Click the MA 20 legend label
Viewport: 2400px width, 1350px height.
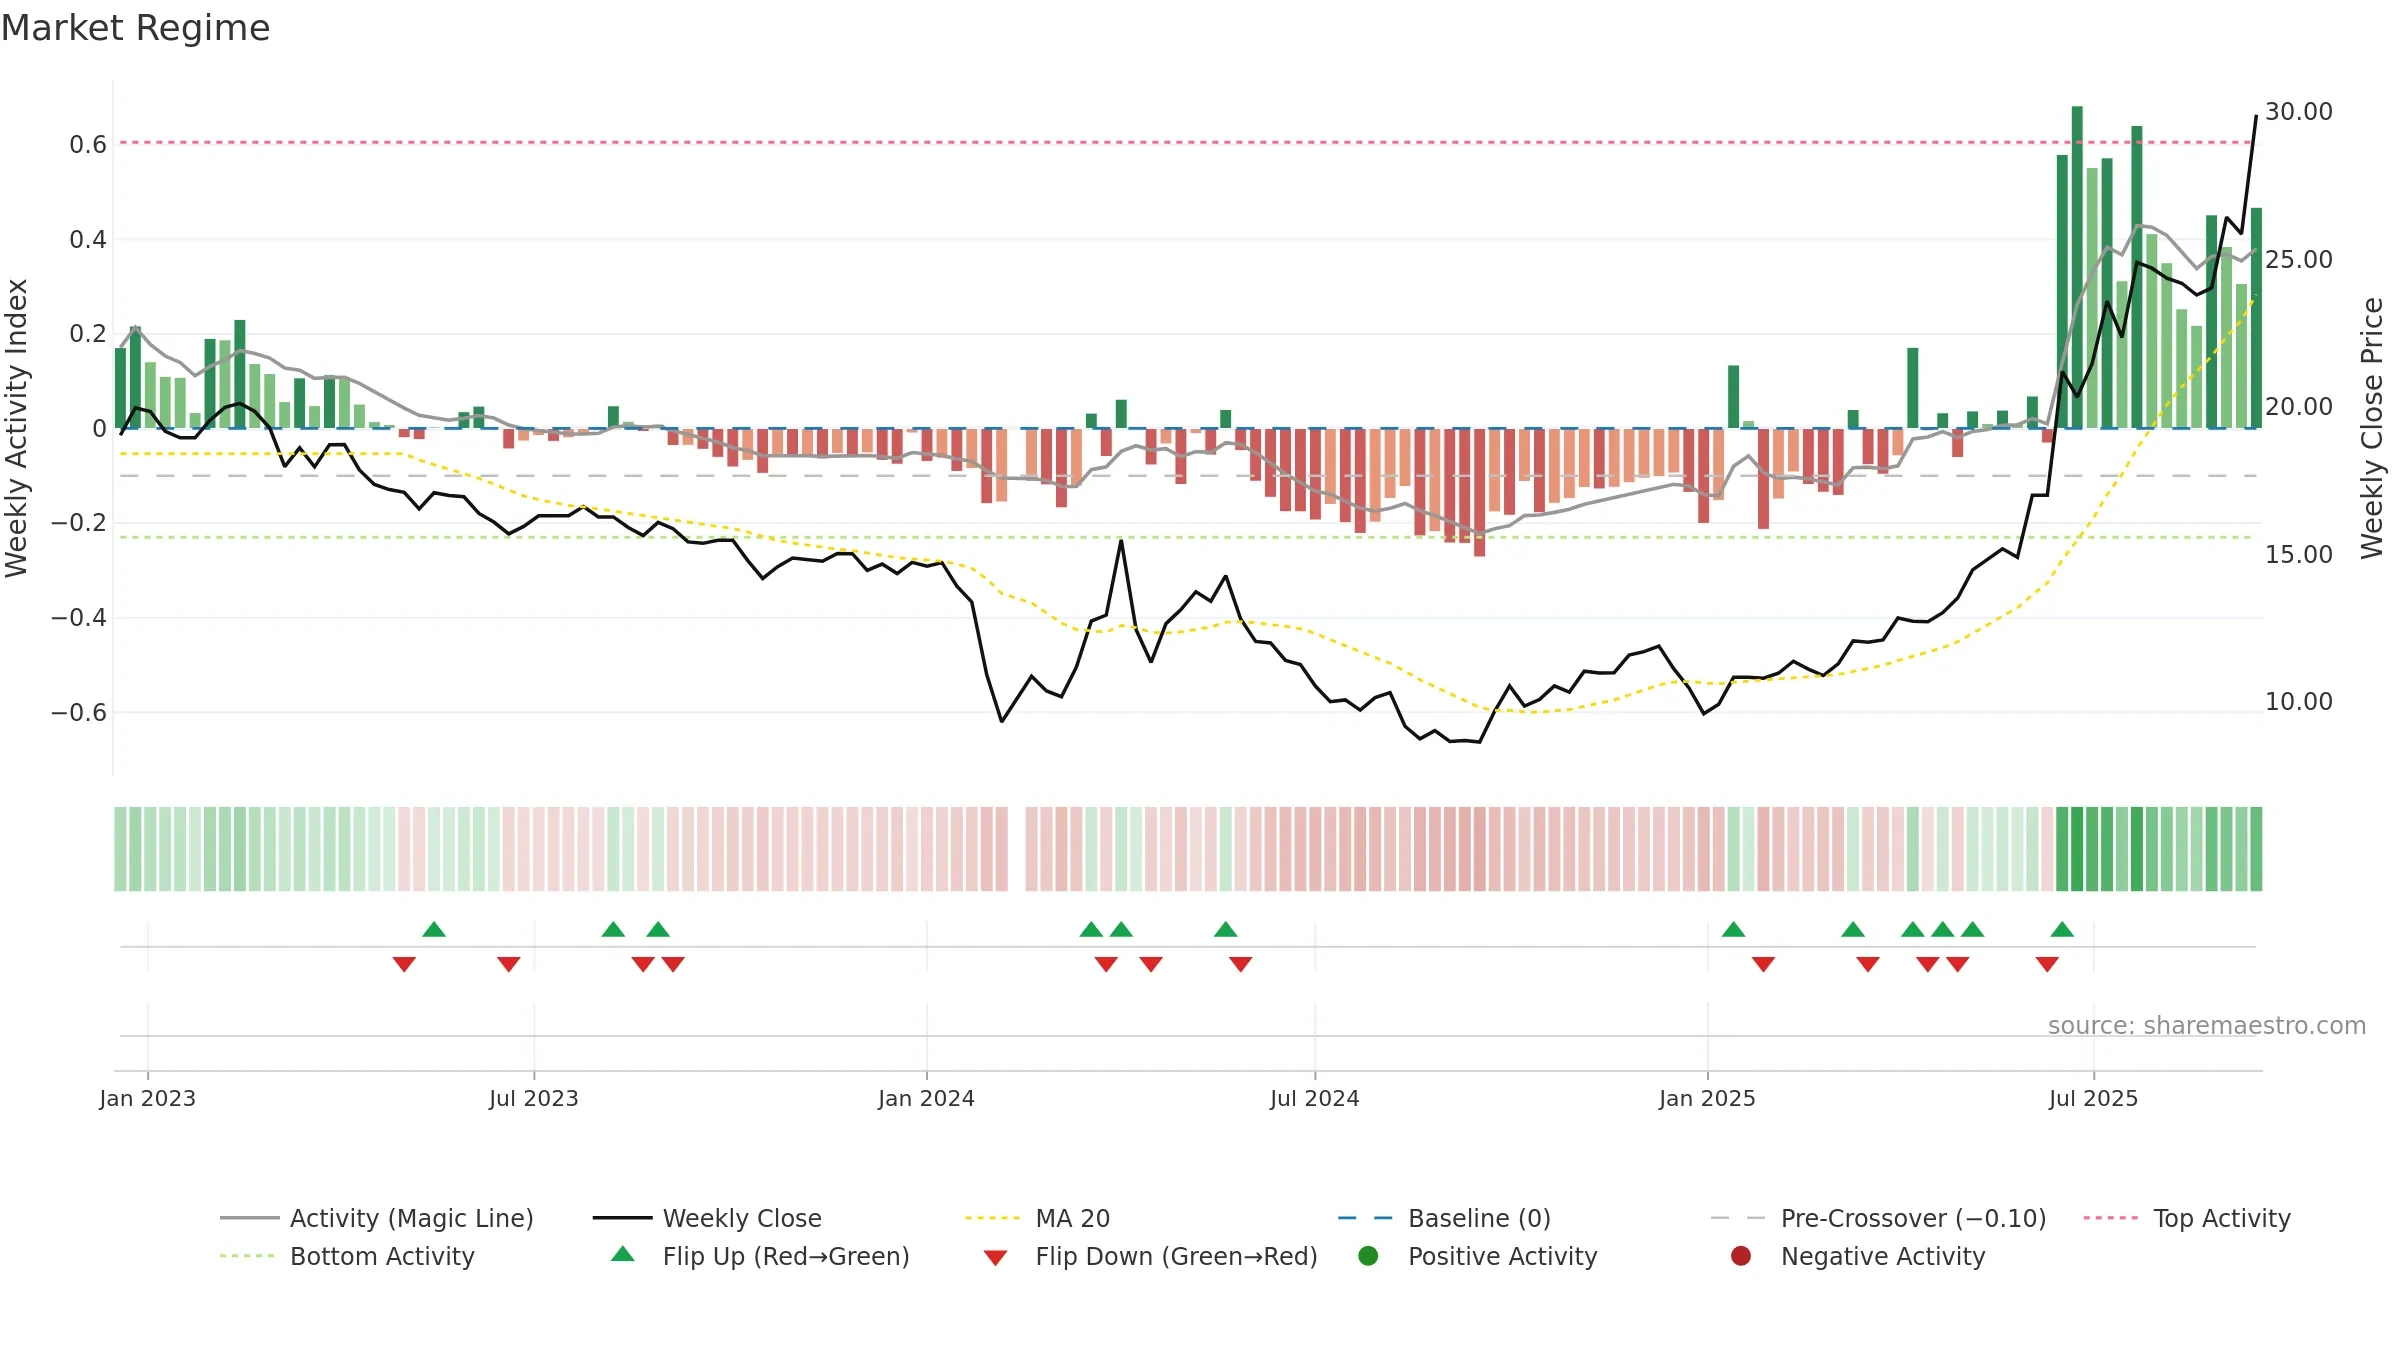click(x=1072, y=1218)
